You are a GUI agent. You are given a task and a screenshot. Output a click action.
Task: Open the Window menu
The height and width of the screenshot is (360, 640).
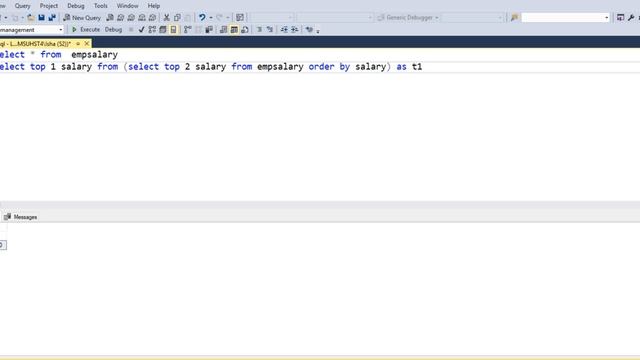[x=127, y=6]
